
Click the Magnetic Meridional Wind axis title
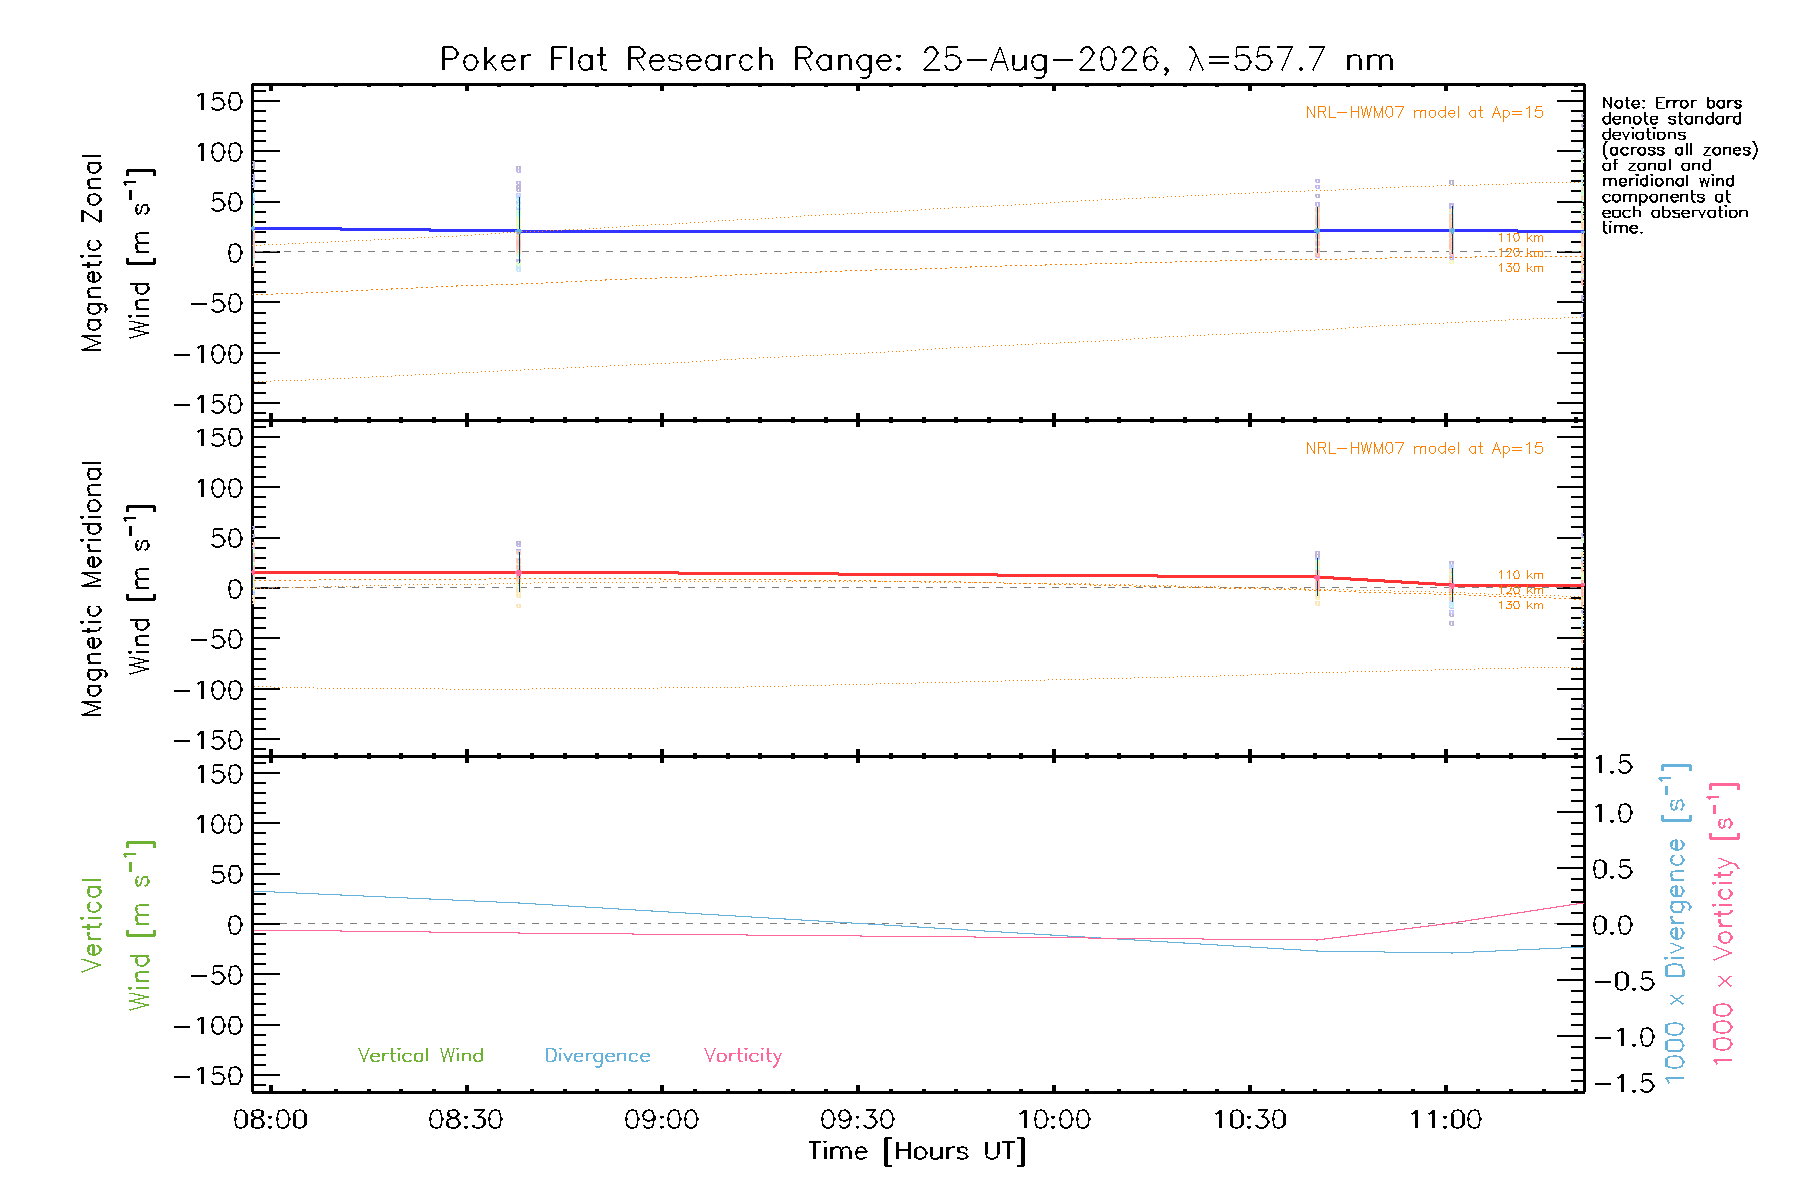[x=117, y=589]
